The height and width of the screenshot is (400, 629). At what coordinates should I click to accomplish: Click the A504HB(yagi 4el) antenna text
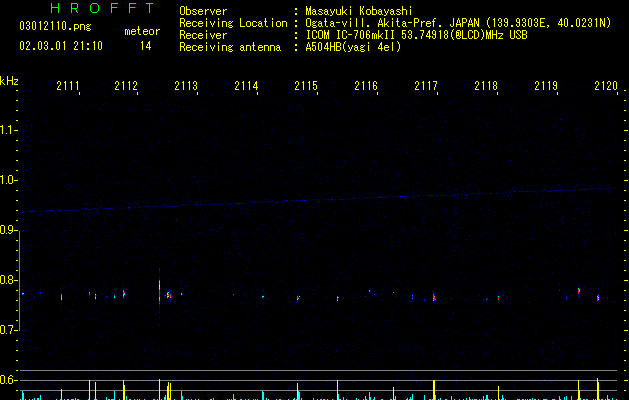(x=353, y=47)
